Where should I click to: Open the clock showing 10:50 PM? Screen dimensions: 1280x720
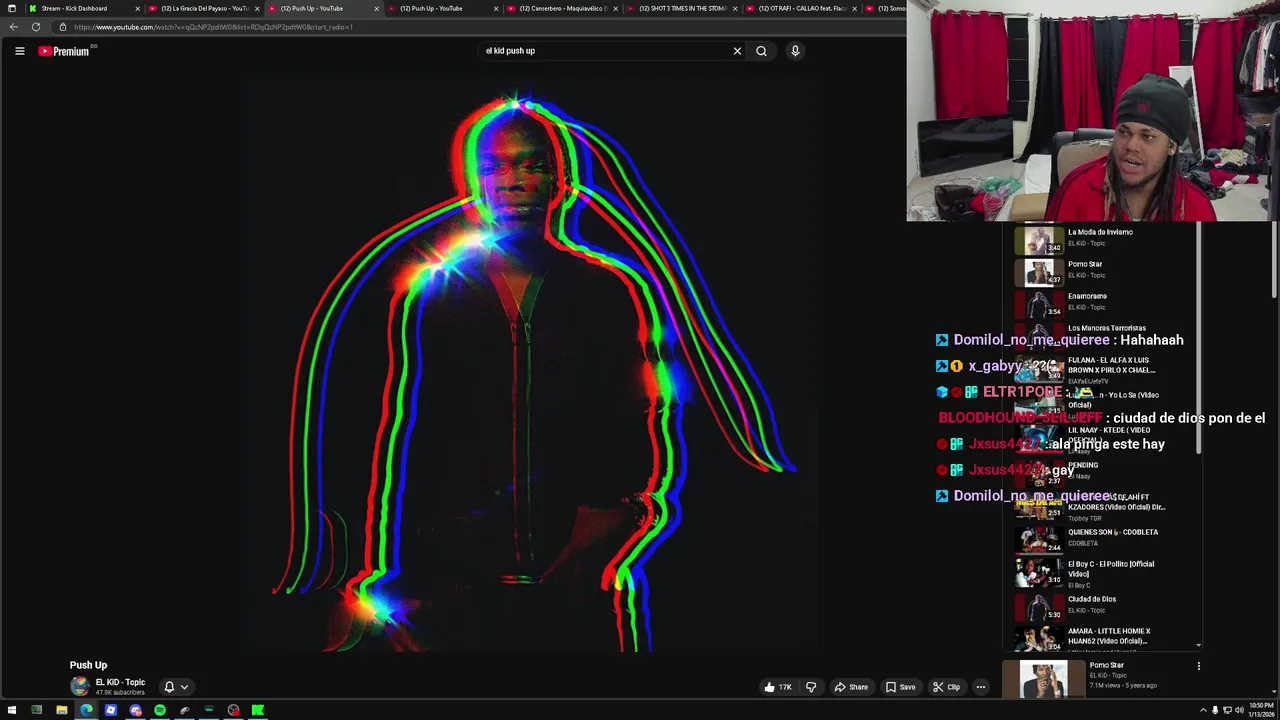click(x=1259, y=710)
